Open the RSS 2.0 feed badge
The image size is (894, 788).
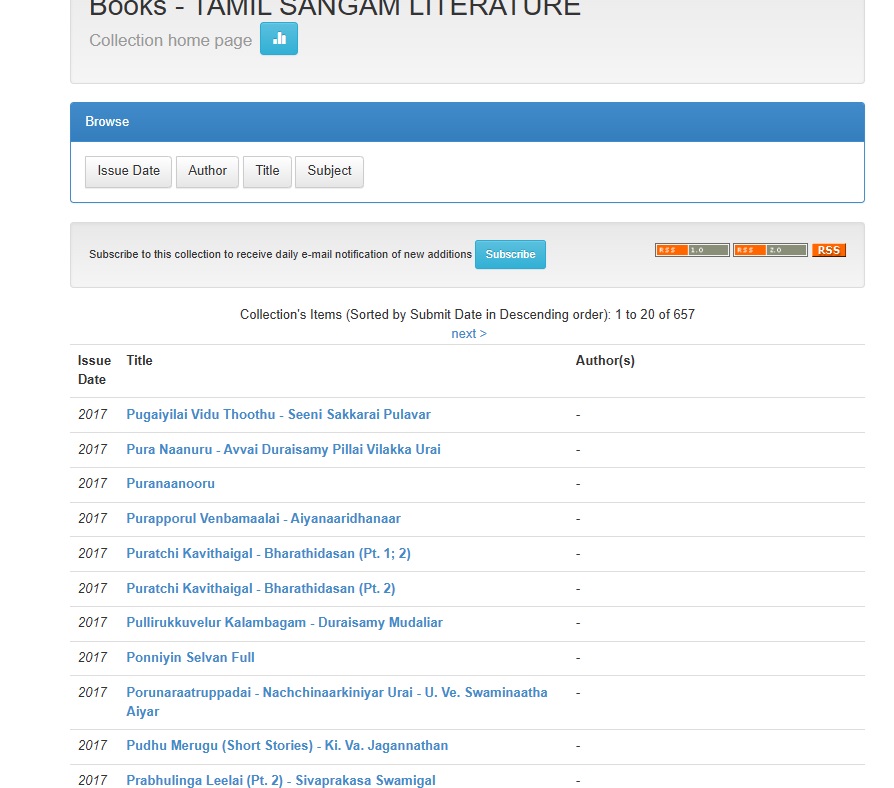(769, 250)
